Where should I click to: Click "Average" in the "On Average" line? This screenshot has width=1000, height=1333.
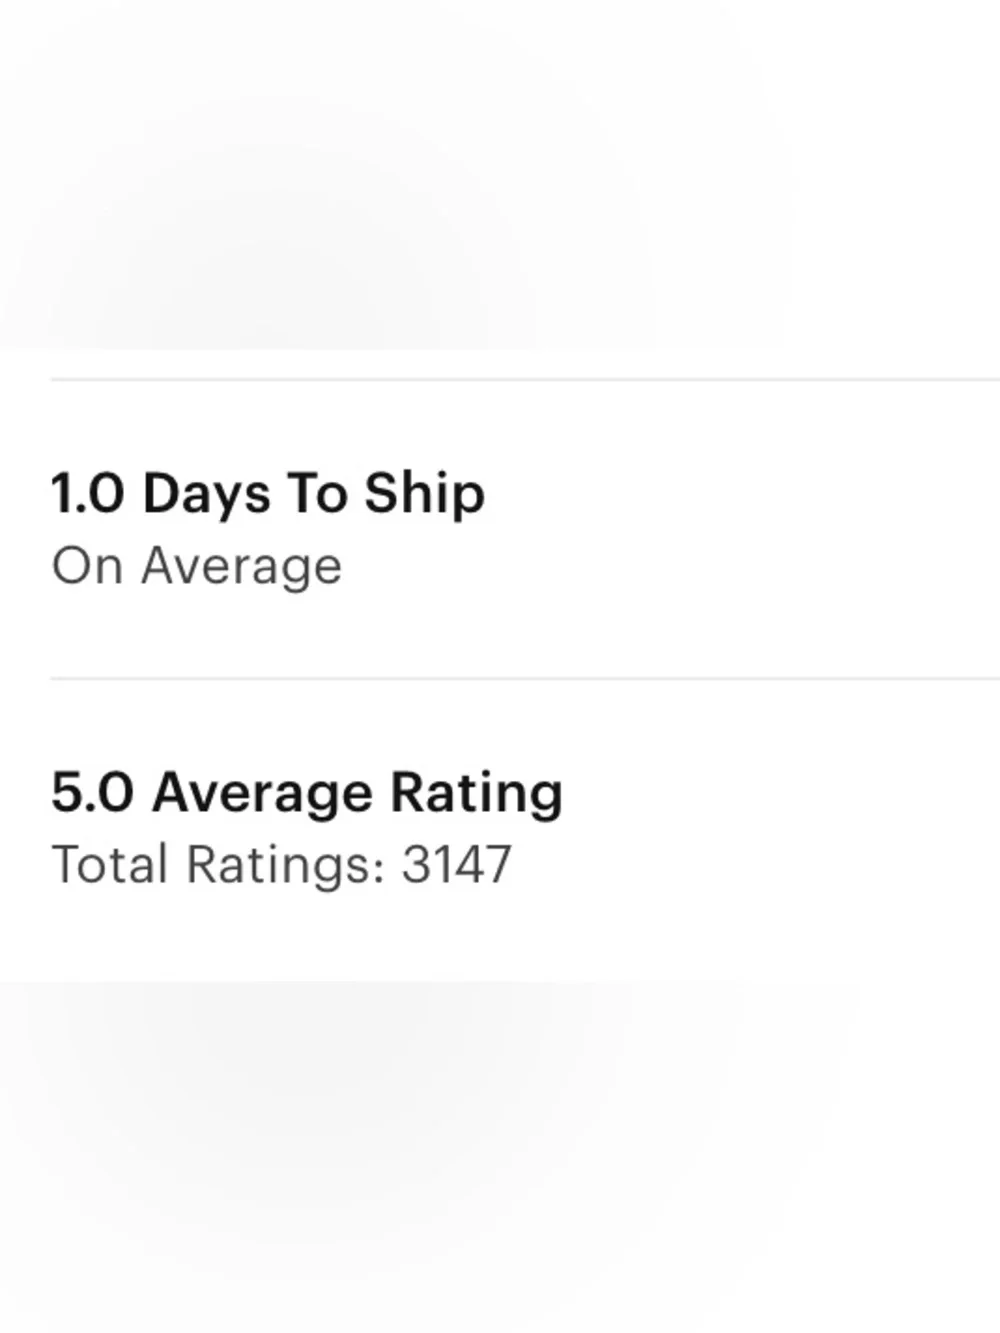pyautogui.click(x=242, y=568)
